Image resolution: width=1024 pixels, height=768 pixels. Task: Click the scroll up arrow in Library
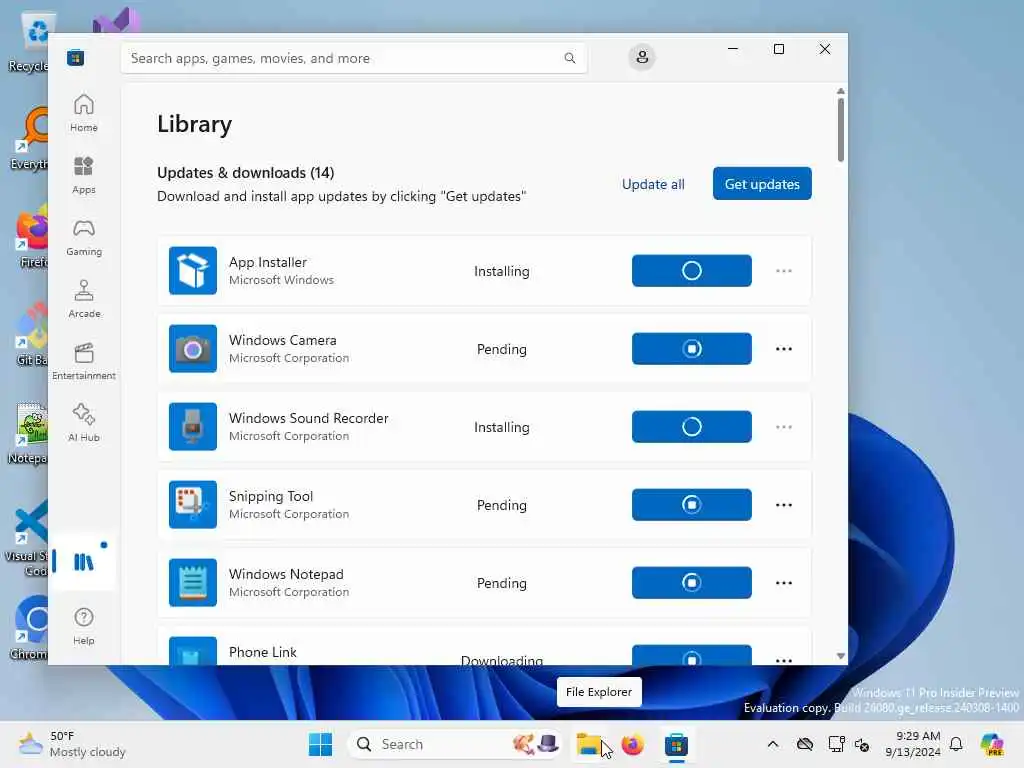pos(840,91)
